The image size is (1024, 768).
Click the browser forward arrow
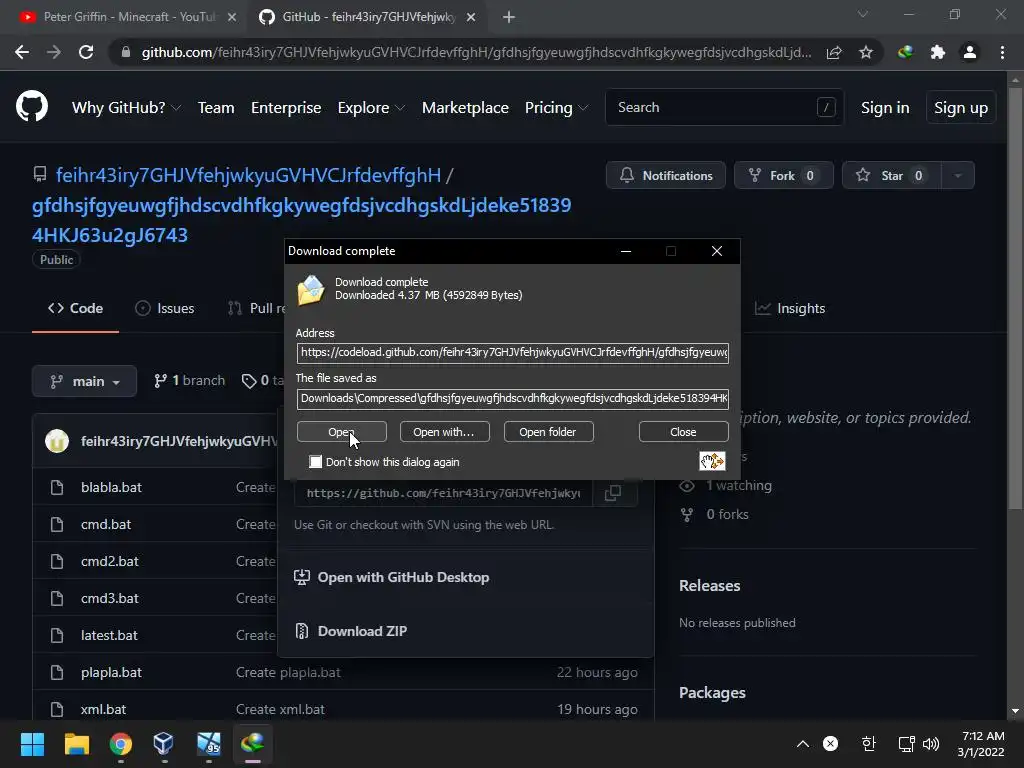(54, 52)
